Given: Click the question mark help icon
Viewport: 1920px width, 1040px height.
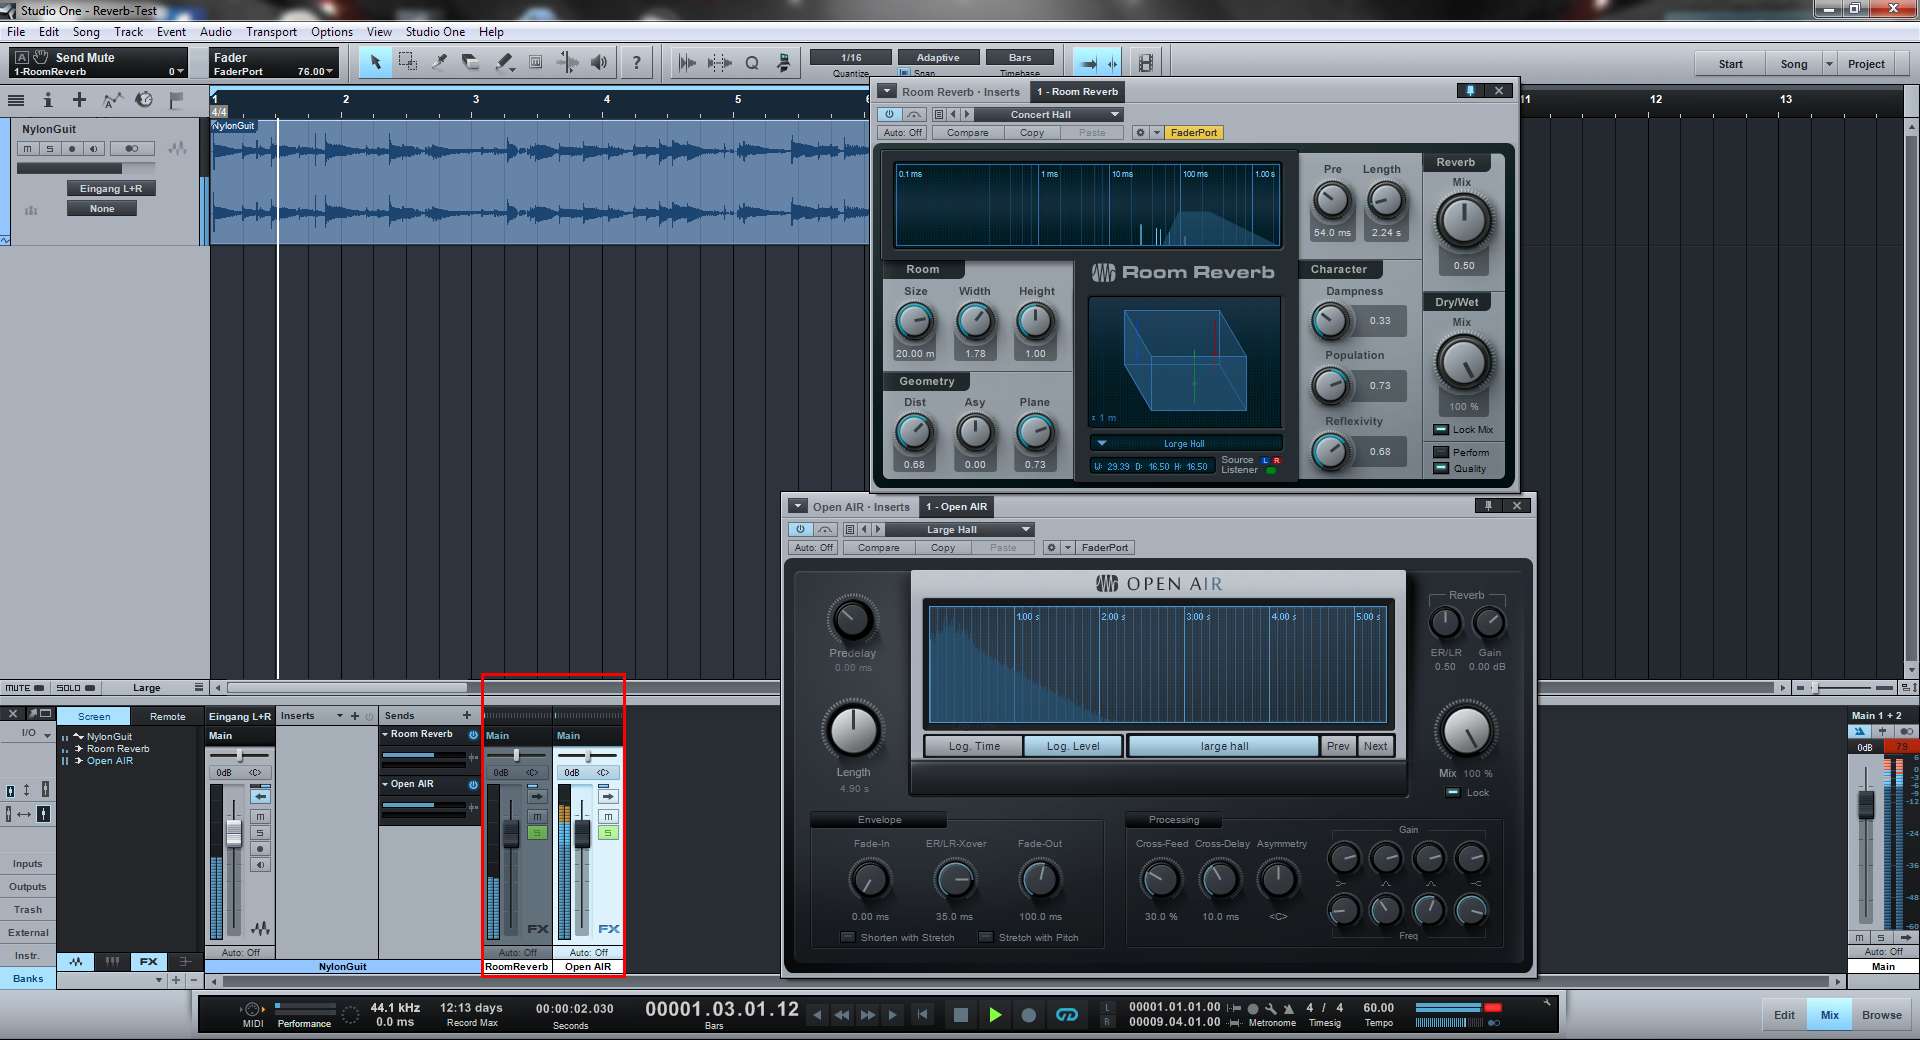Looking at the screenshot, I should (x=636, y=63).
